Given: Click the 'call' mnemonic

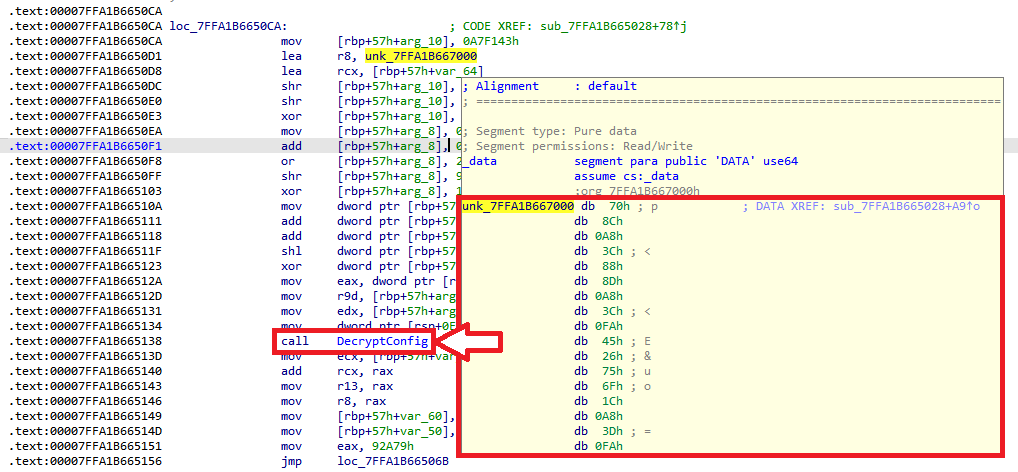Looking at the screenshot, I should [294, 342].
